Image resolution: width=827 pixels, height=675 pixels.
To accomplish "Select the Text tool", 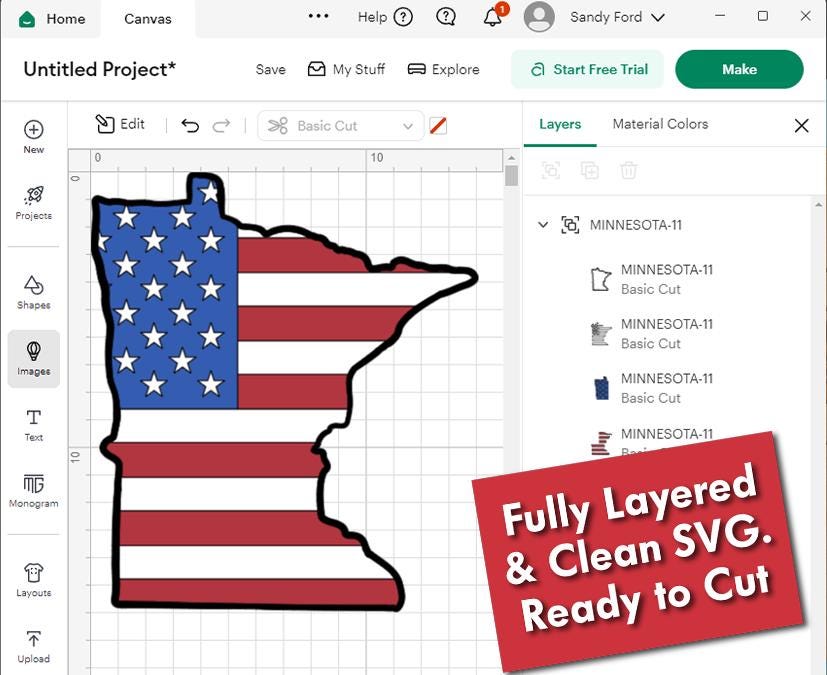I will click(34, 425).
